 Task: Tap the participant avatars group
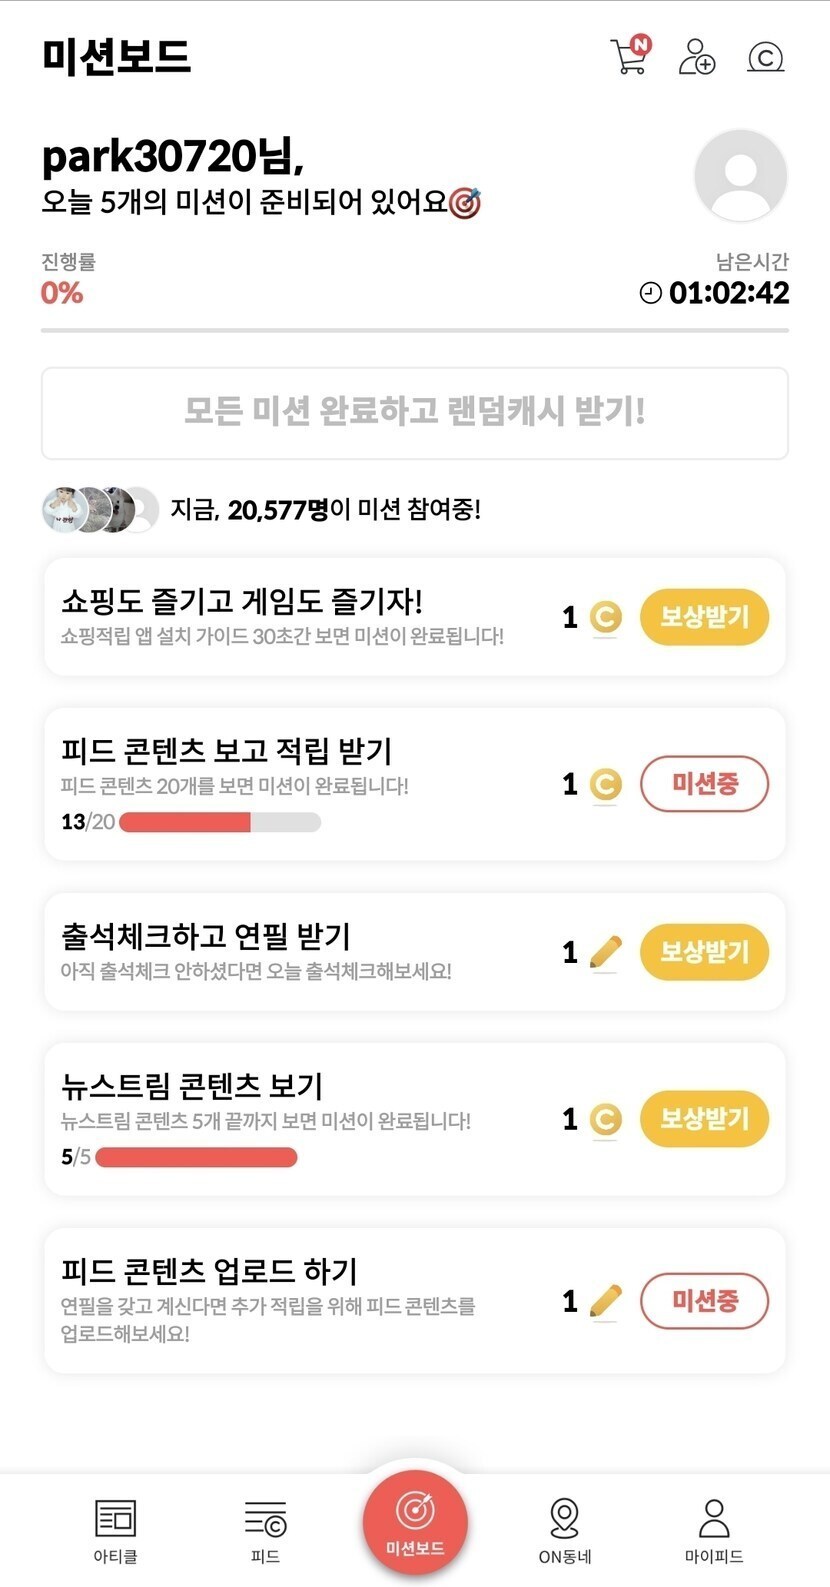(100, 510)
